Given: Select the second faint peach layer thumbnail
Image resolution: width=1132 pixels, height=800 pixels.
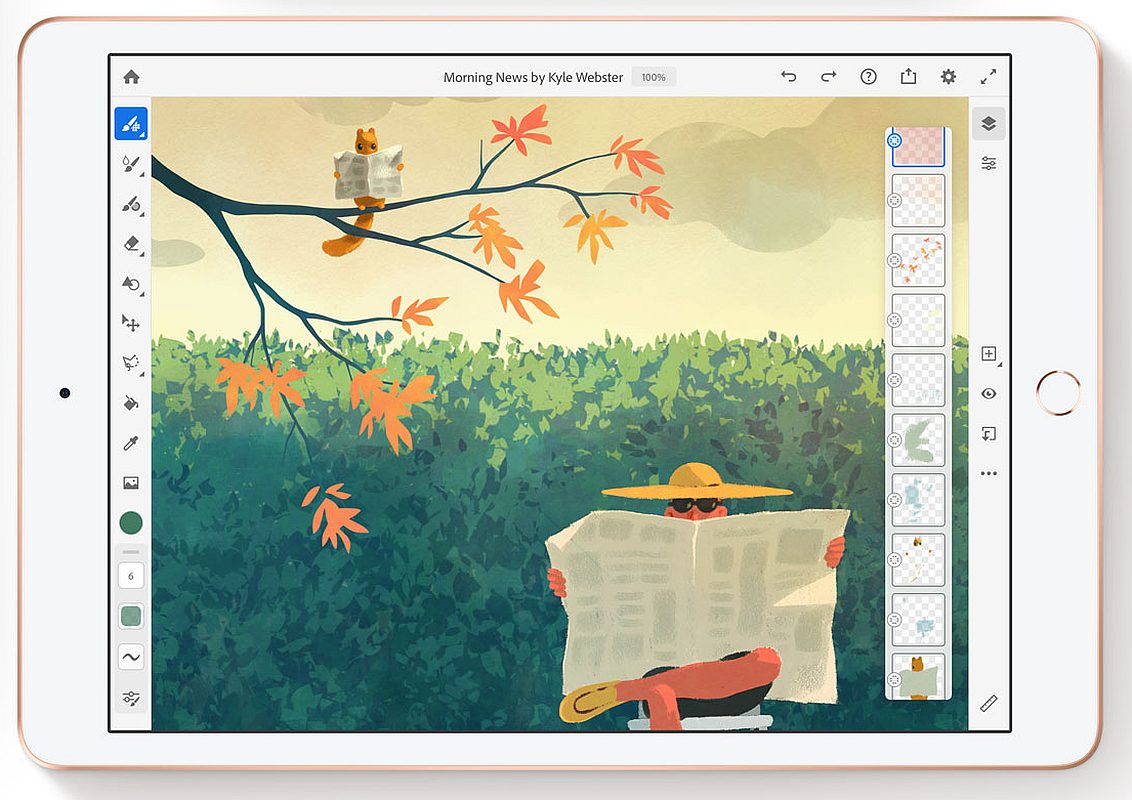Looking at the screenshot, I should point(918,200).
